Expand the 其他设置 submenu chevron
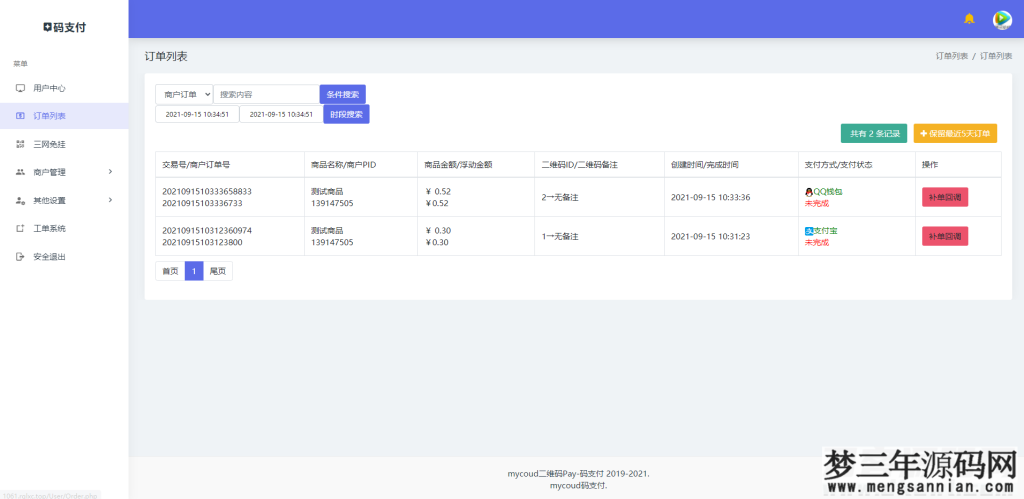Image resolution: width=1024 pixels, height=499 pixels. click(x=110, y=200)
